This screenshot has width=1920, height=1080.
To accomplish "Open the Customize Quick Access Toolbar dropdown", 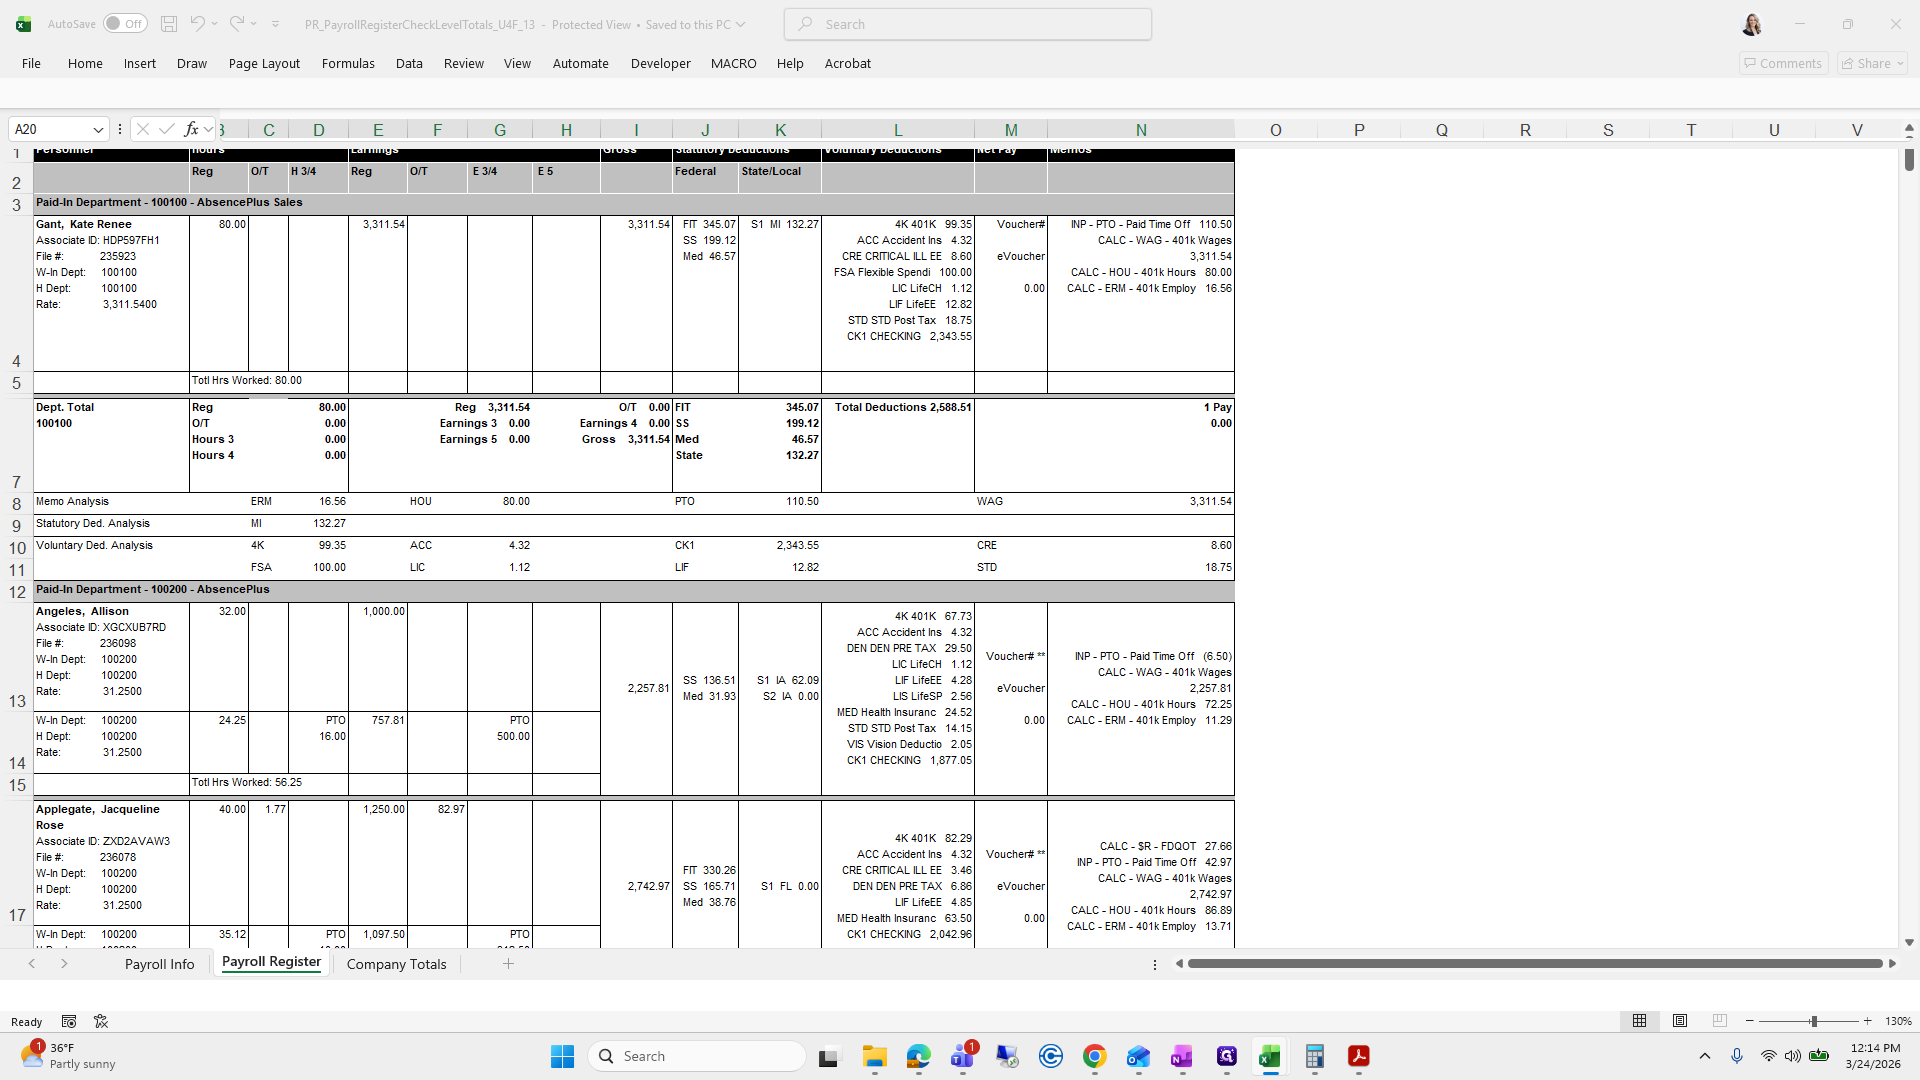I will tap(276, 24).
